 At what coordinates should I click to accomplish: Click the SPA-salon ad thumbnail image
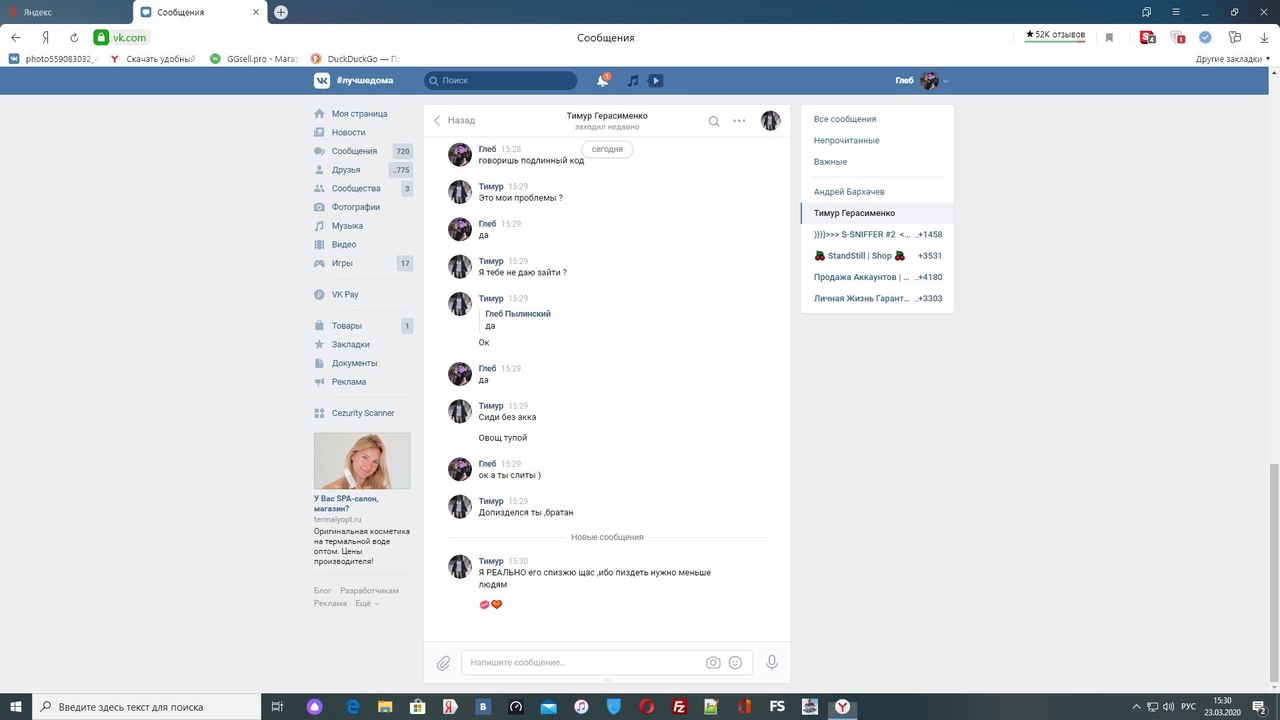pos(362,461)
